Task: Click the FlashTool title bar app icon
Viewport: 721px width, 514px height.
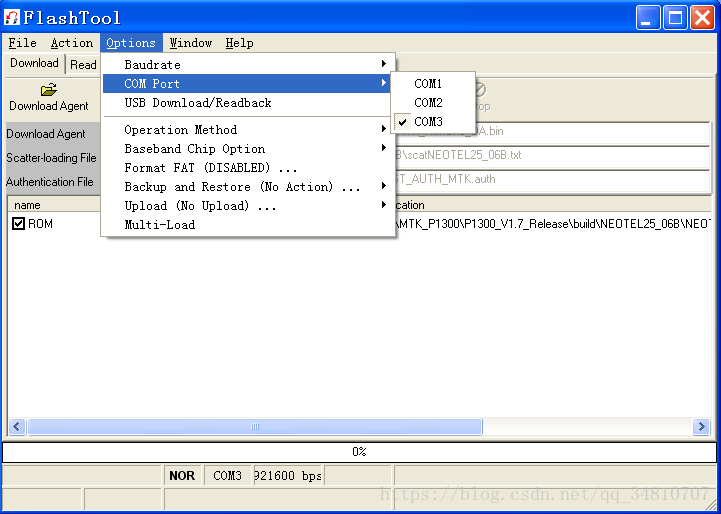Action: (12, 18)
